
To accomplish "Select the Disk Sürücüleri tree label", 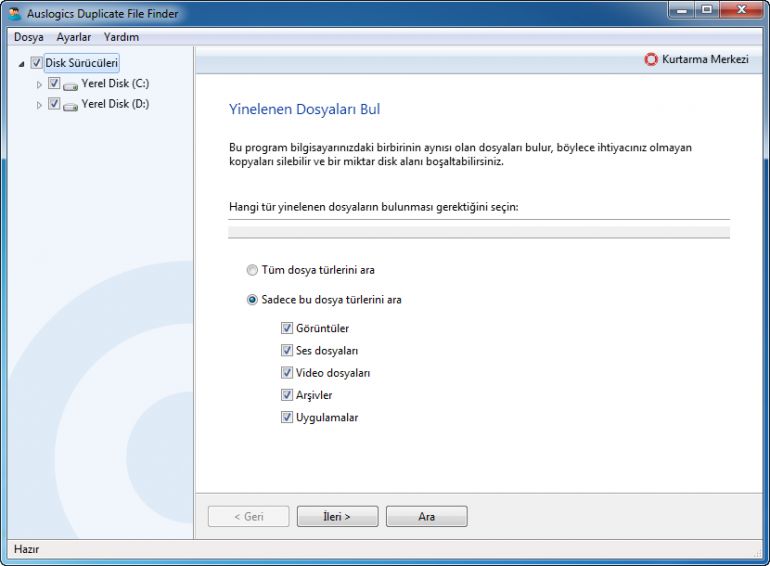I will (82, 63).
